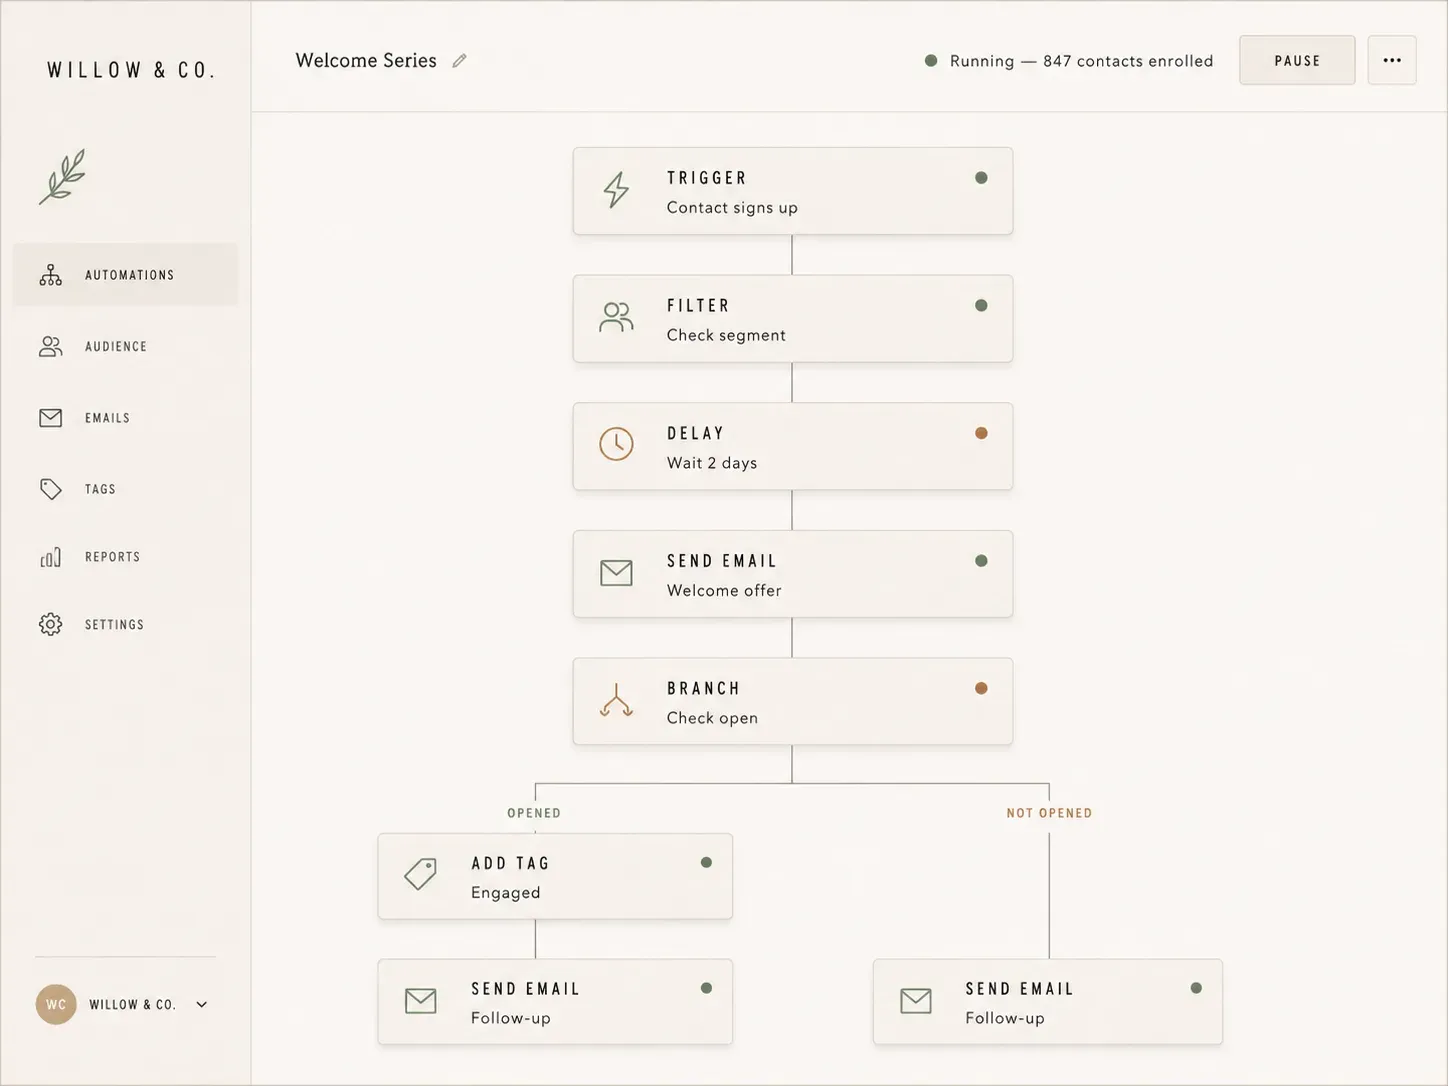Screen dimensions: 1448x1086
Task: Navigate to the Emails section
Action: tap(125, 418)
